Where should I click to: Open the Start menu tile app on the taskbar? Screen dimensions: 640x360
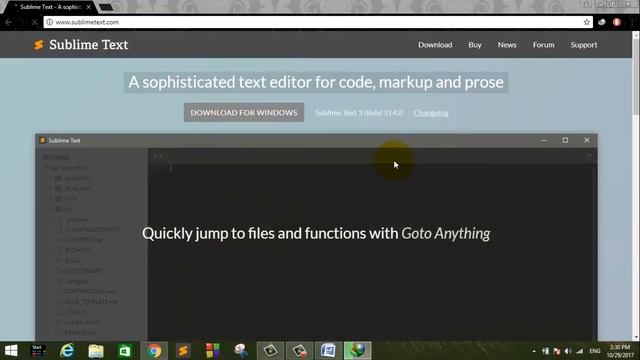[x=38, y=351]
